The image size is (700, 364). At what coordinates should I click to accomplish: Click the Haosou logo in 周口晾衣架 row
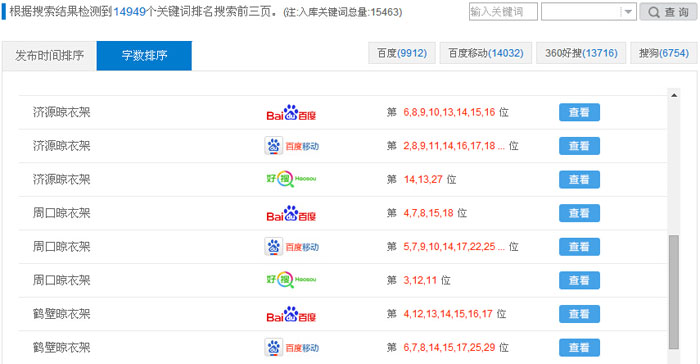pos(291,280)
